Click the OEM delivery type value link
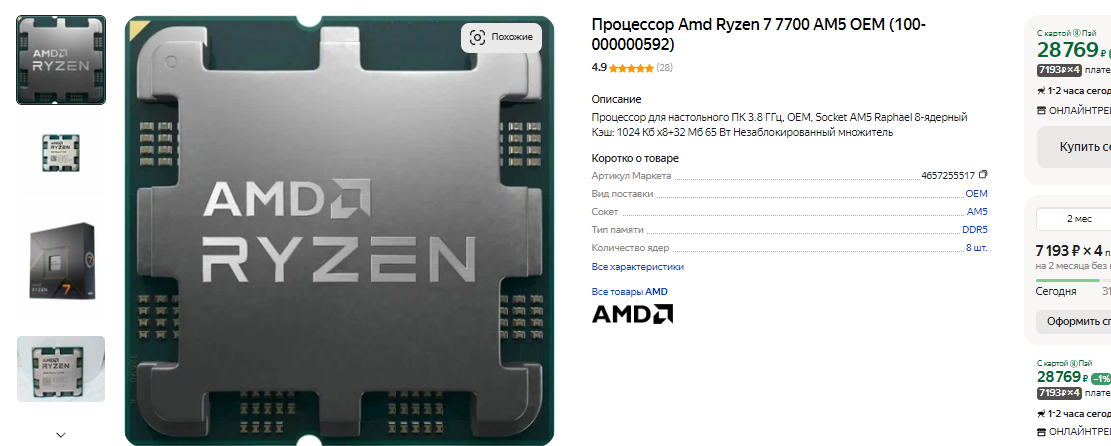This screenshot has width=1111, height=446. 976,194
